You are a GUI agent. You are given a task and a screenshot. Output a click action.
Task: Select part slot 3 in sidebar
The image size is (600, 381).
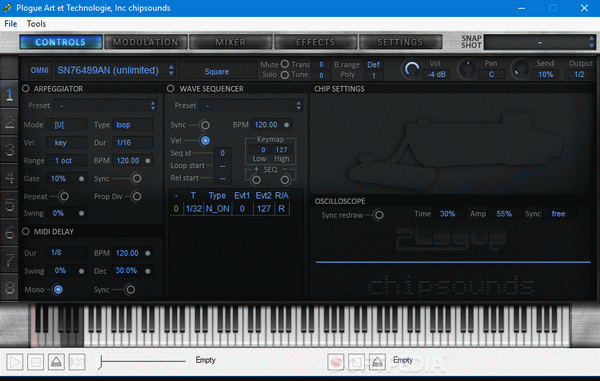10,149
